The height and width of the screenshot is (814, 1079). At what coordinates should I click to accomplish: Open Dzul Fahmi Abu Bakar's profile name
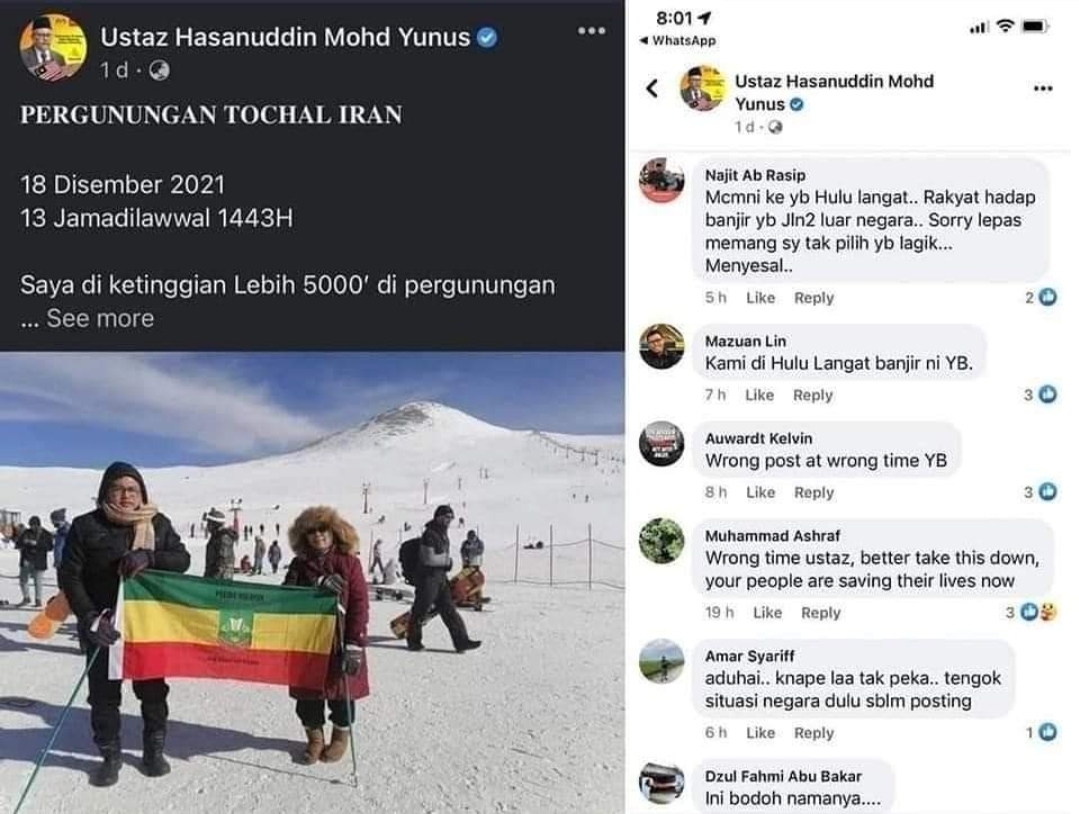783,776
